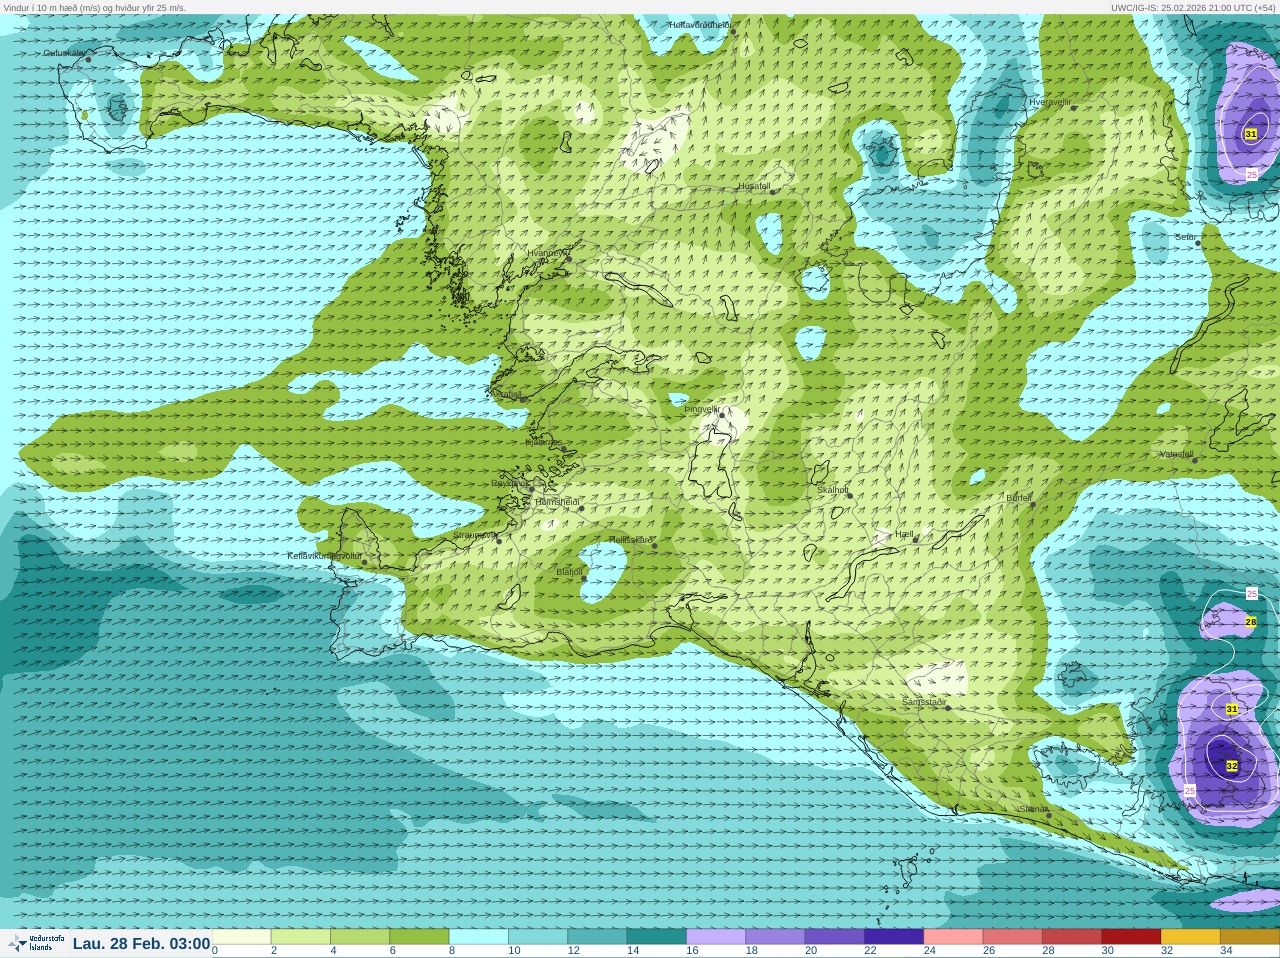Click the Veðurstofa Íslands logo

click(36, 943)
